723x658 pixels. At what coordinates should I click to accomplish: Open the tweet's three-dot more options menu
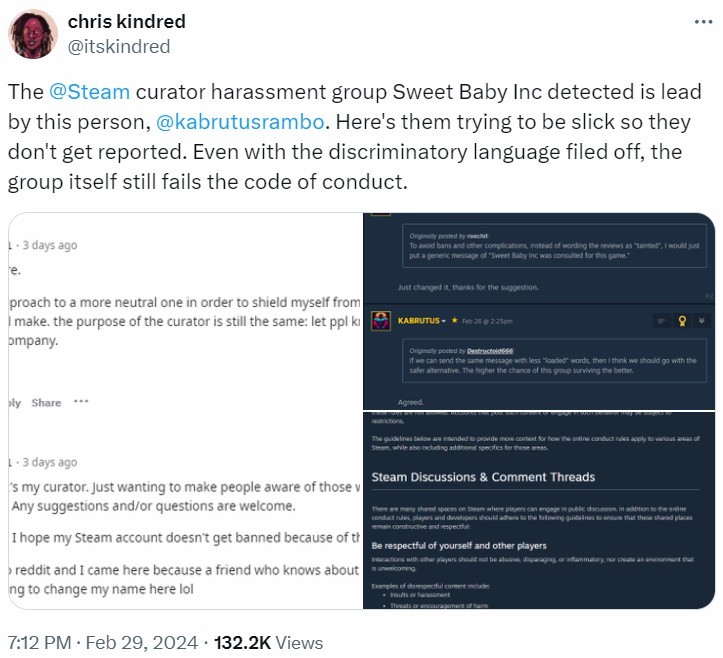[704, 21]
